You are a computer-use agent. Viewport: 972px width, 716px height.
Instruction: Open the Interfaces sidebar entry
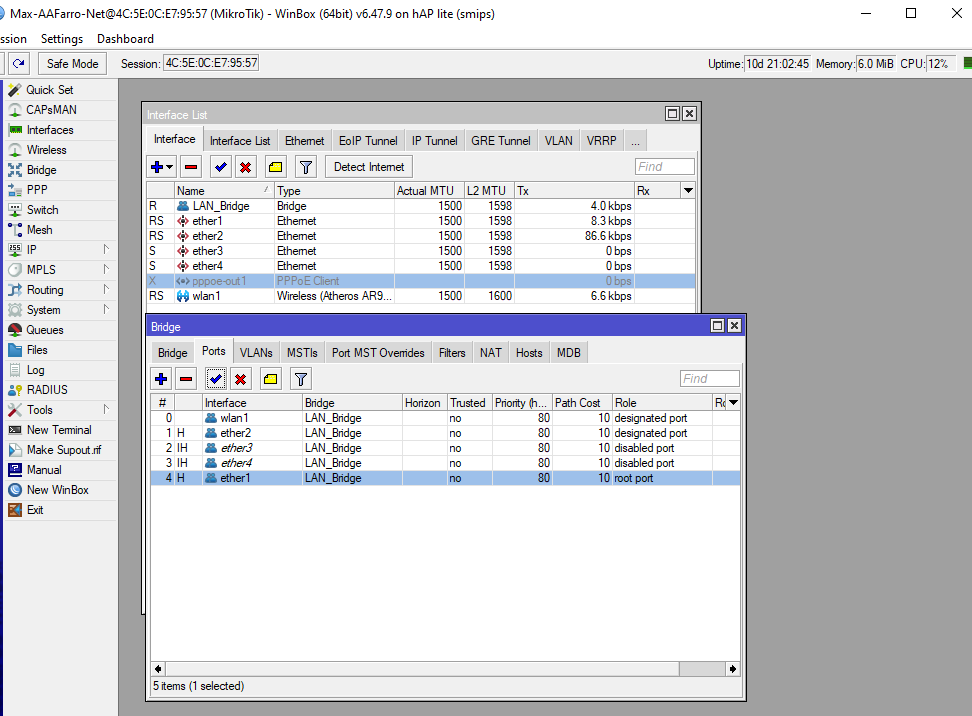50,130
